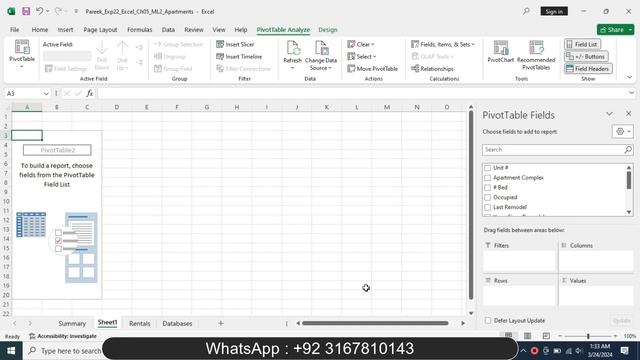Open Relationships in Calculations group
This screenshot has width=640, height=360.
point(432,69)
